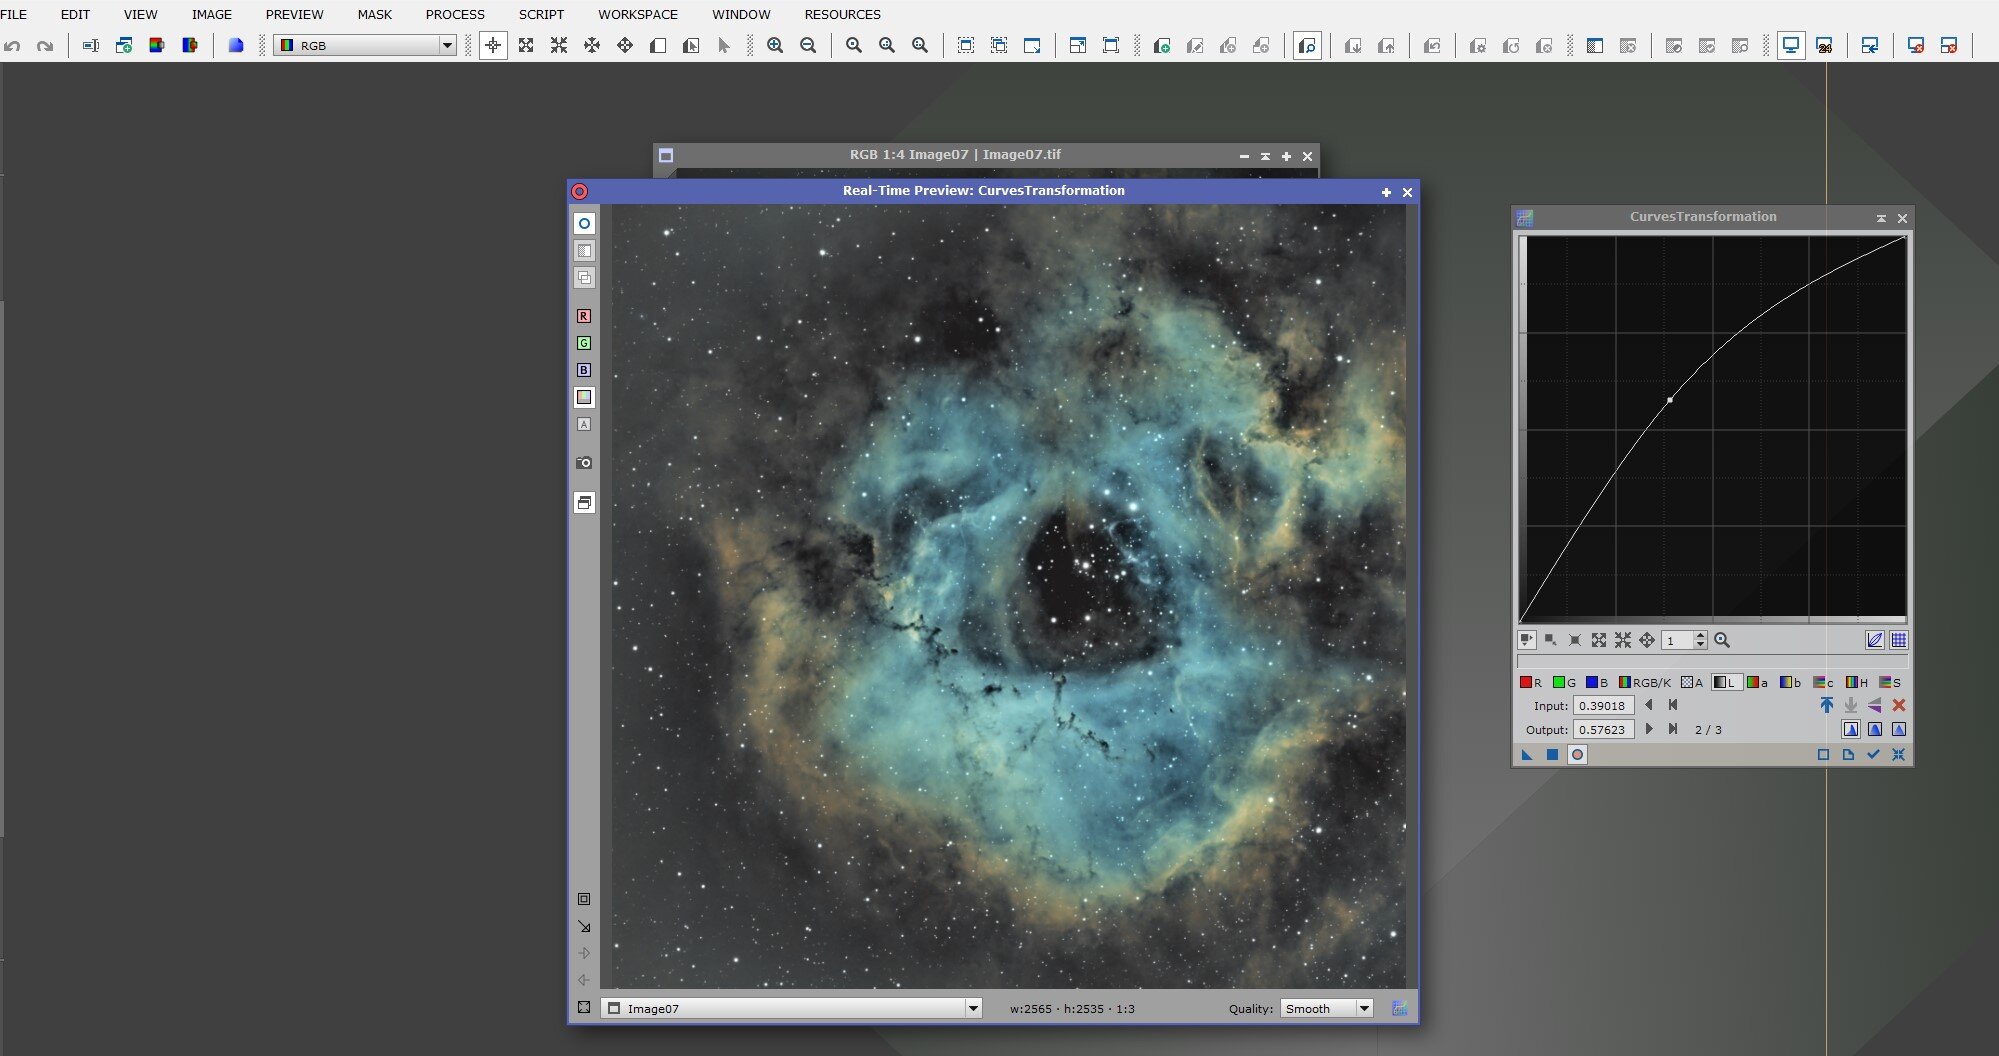Toggle the grid display in curve editor
1999x1056 pixels.
1898,641
